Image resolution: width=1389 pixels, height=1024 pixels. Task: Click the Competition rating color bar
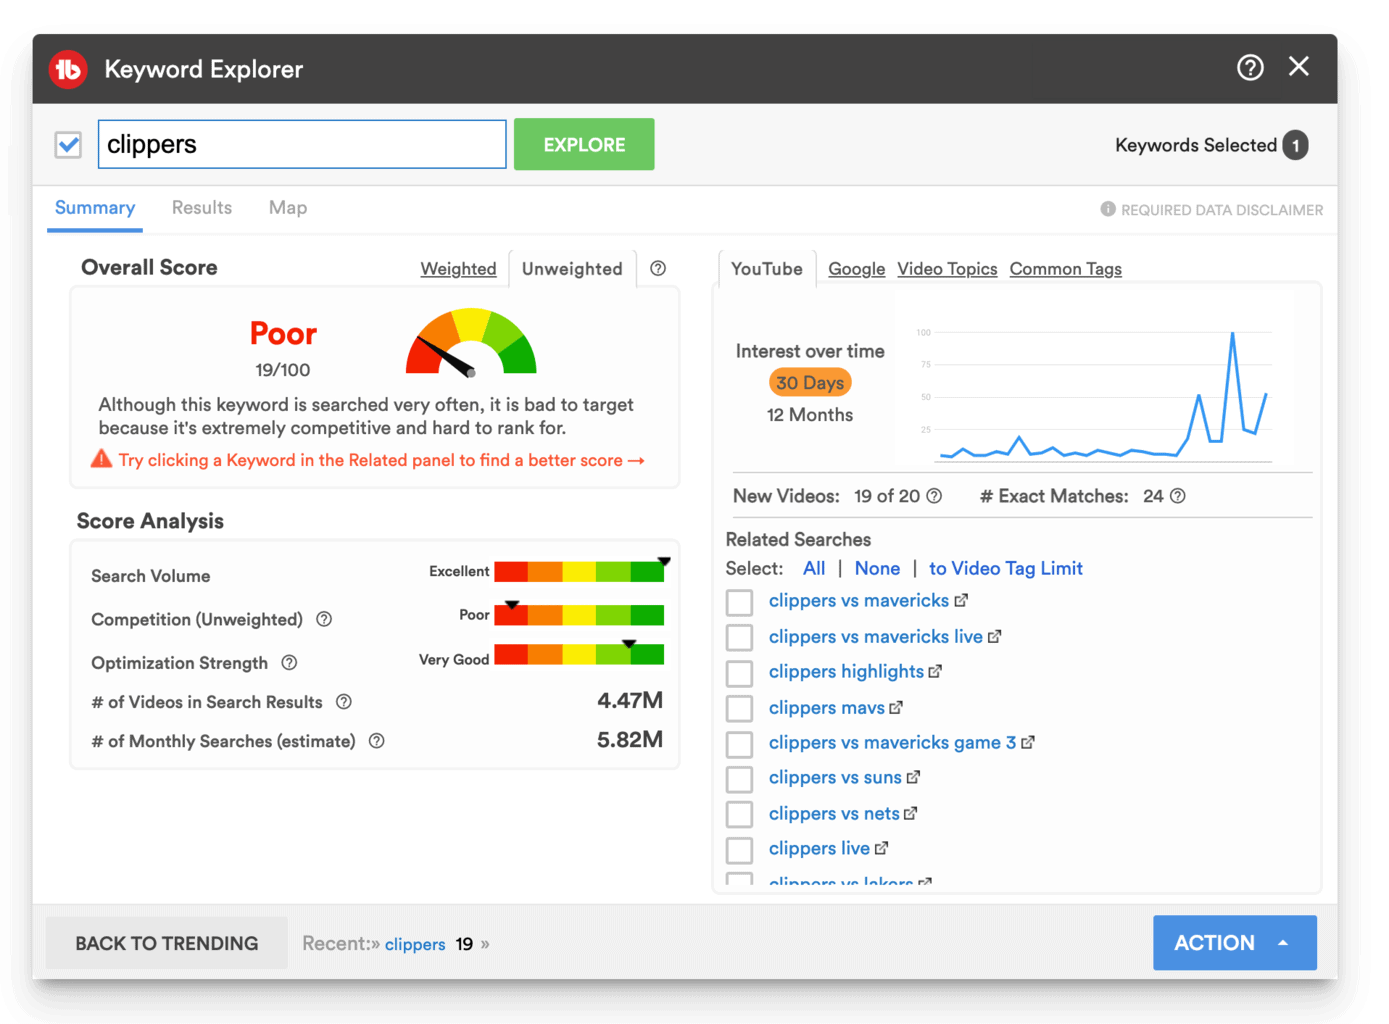[579, 615]
